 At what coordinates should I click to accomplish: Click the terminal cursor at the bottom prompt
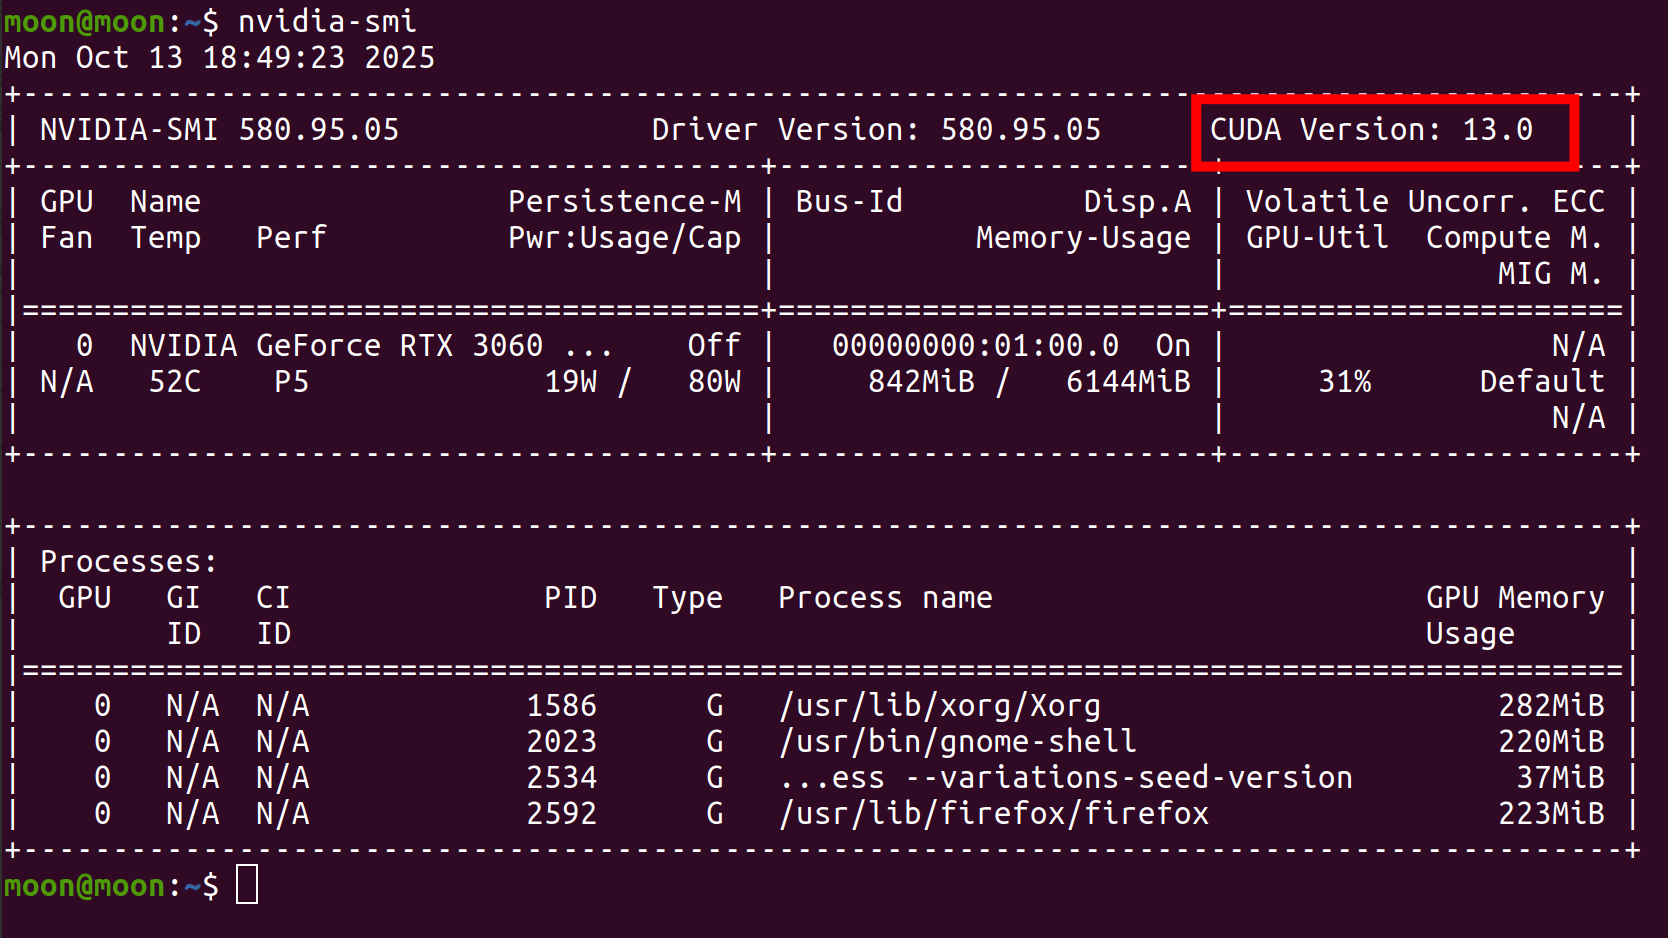click(x=247, y=885)
